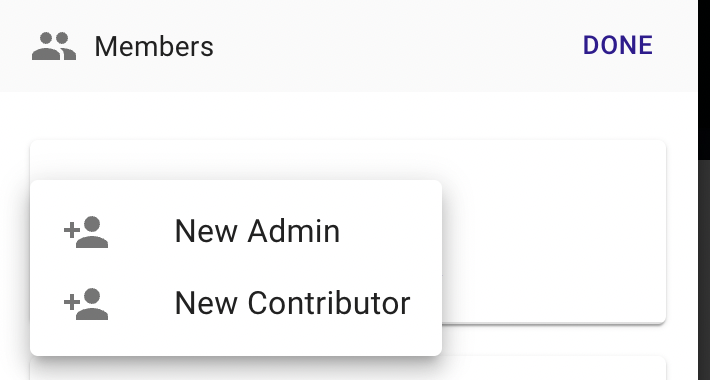Choose New Contributor from the popup menu
This screenshot has width=710, height=380.
[236, 303]
